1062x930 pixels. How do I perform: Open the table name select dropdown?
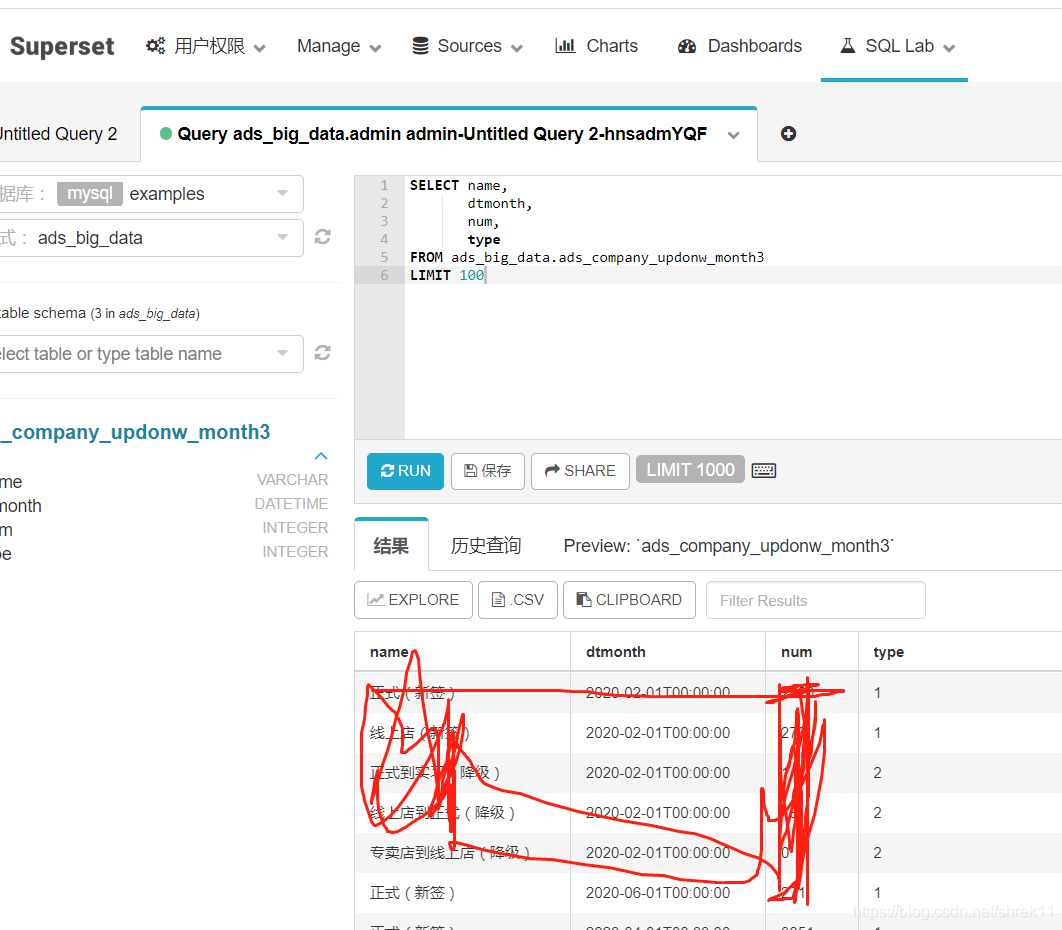point(150,354)
